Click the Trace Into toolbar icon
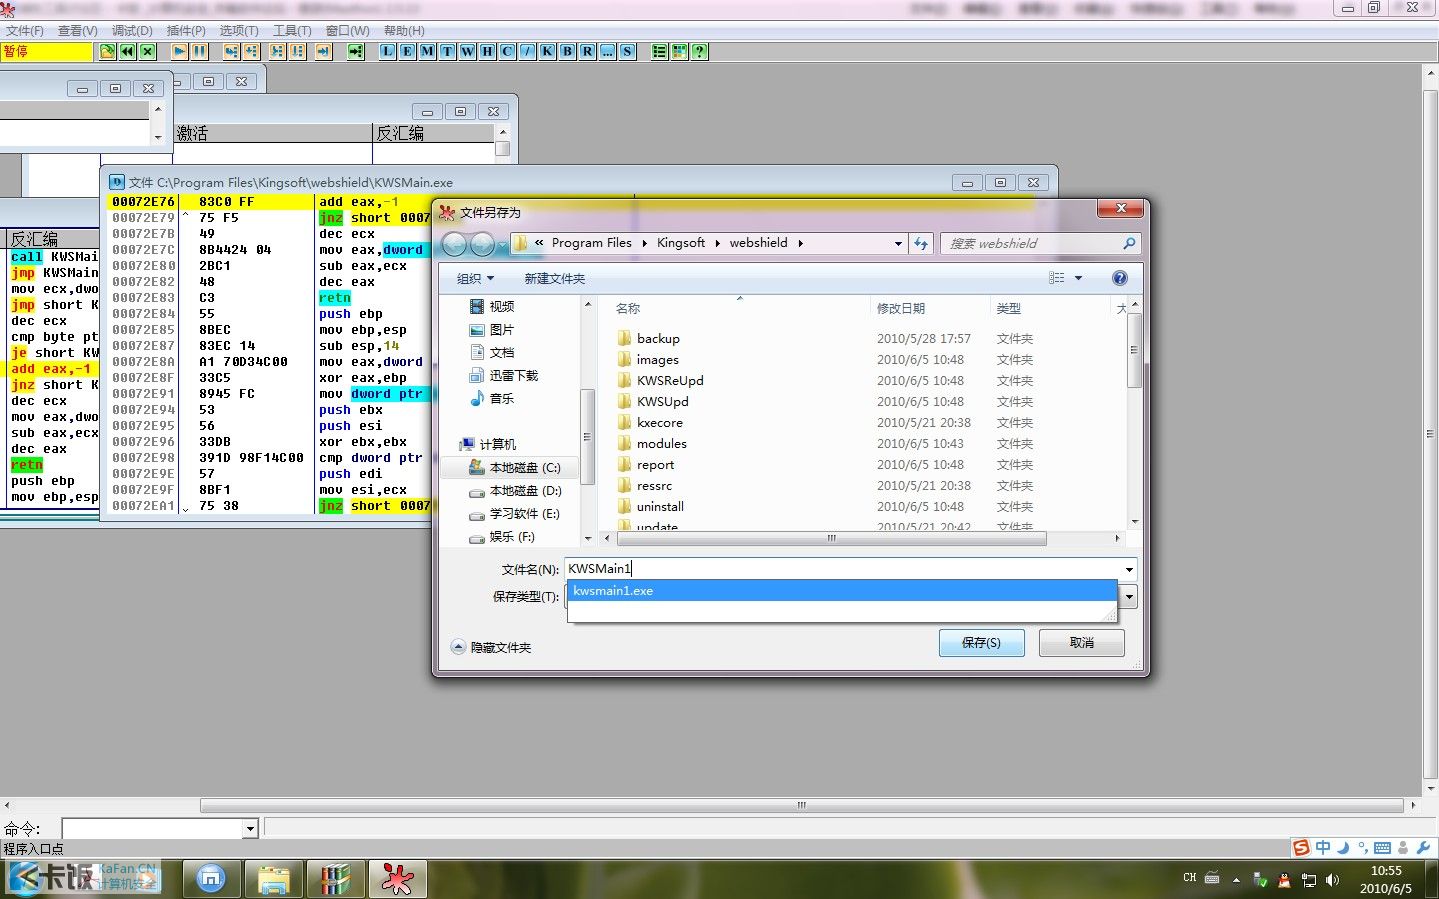The image size is (1439, 899). click(277, 51)
